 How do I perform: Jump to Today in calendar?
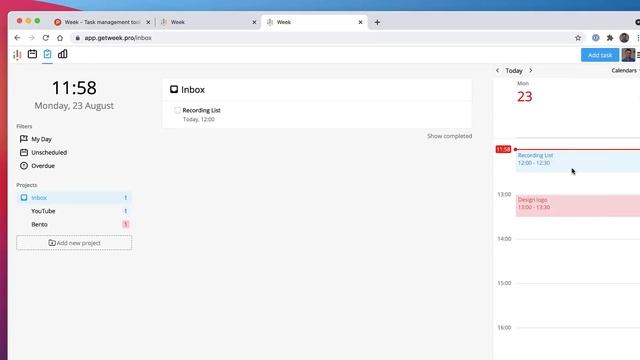[x=514, y=71]
